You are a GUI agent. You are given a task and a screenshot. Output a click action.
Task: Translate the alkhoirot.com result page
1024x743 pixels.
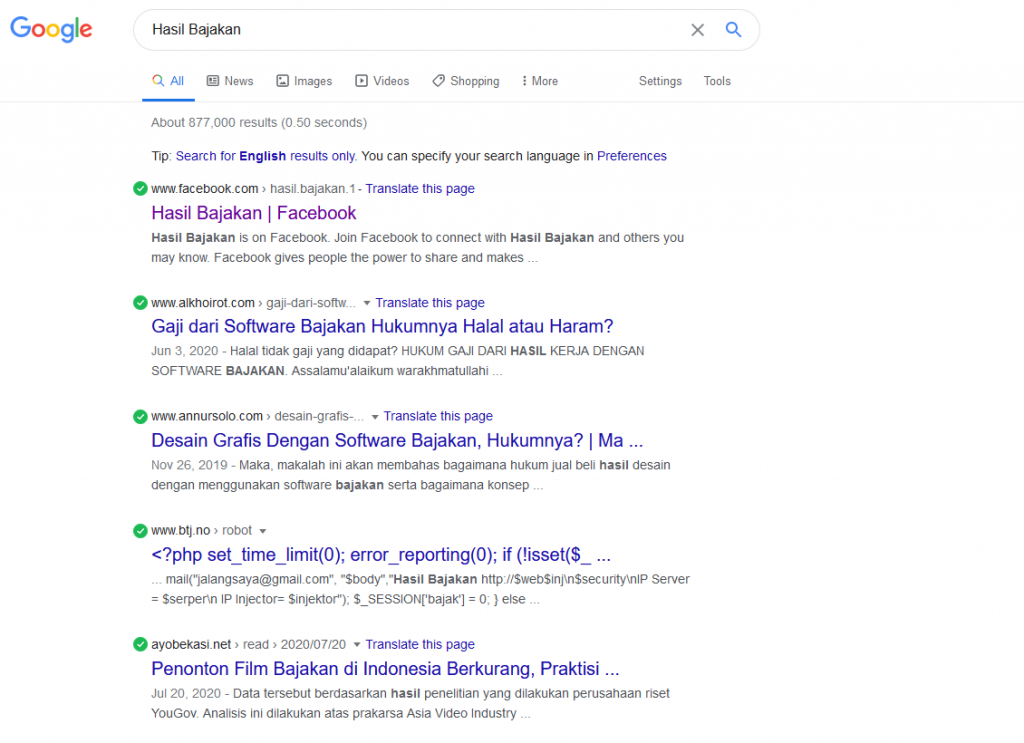click(430, 303)
